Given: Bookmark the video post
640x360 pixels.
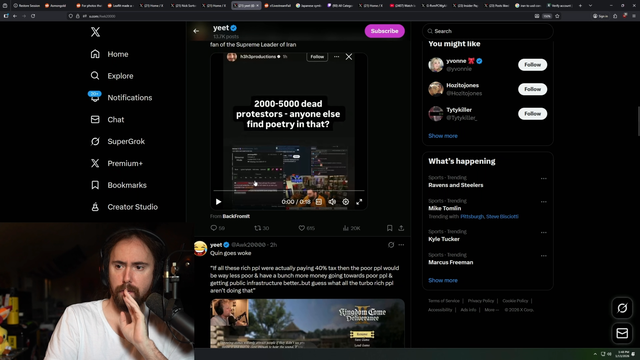Looking at the screenshot, I should (389, 228).
